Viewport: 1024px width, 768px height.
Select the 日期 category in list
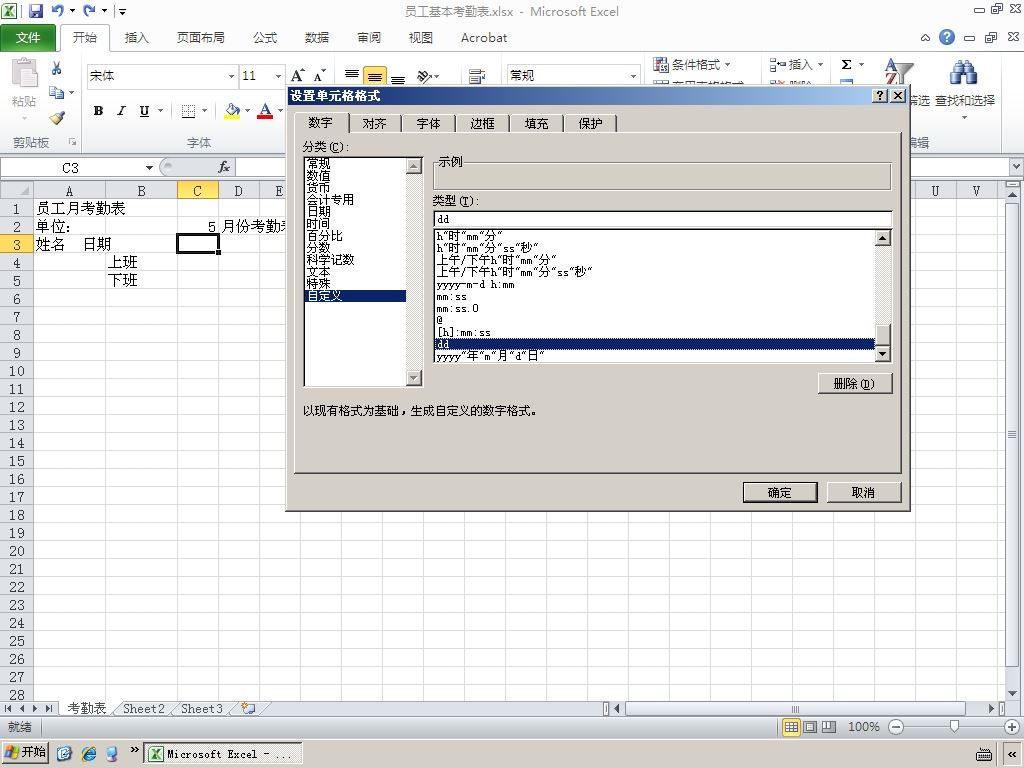pos(355,212)
